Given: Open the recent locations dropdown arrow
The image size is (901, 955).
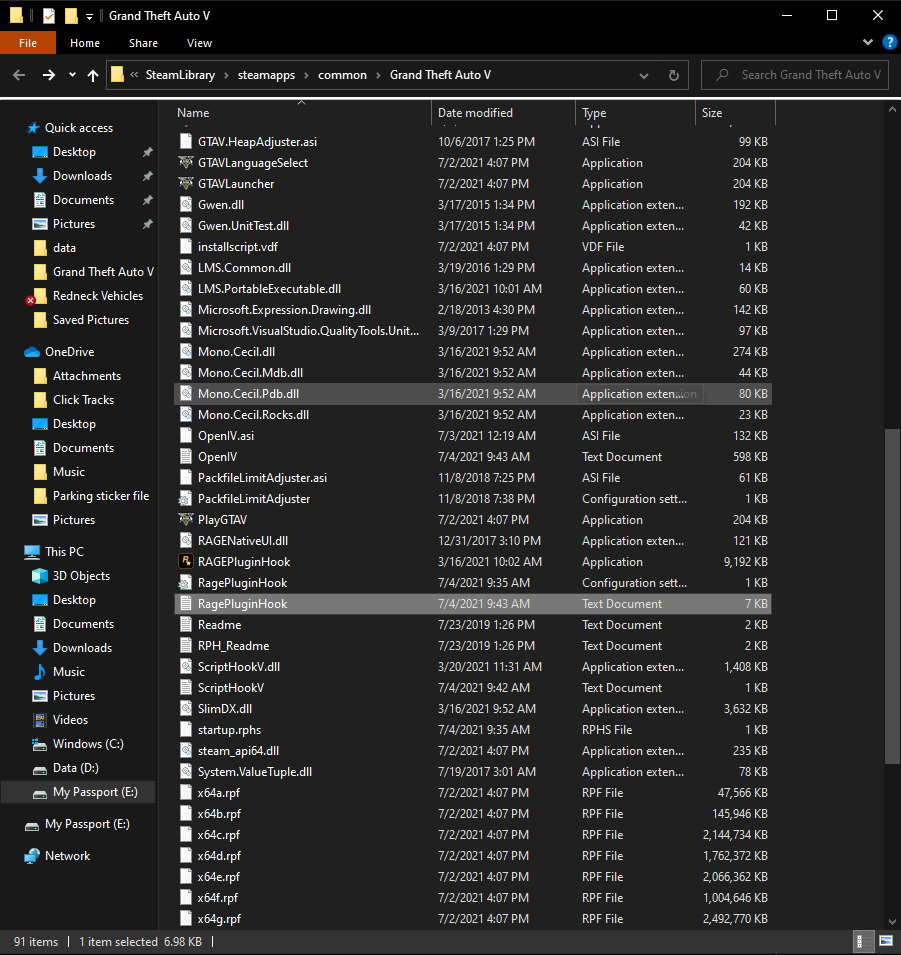Looking at the screenshot, I should (72, 76).
